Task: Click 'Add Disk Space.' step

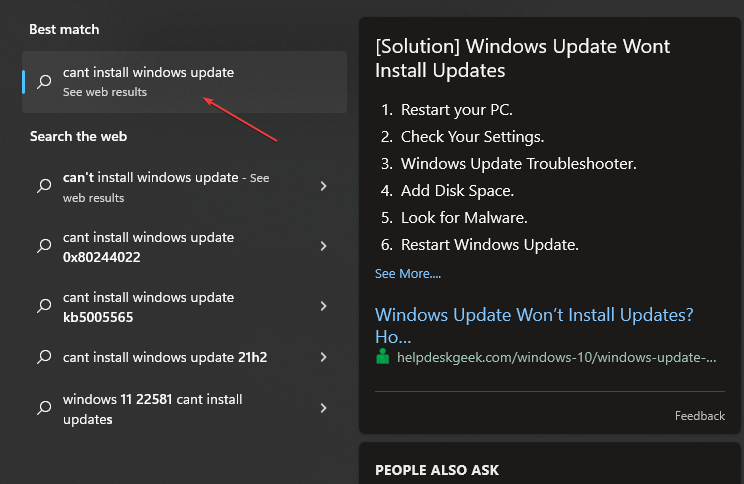Action: tap(457, 191)
